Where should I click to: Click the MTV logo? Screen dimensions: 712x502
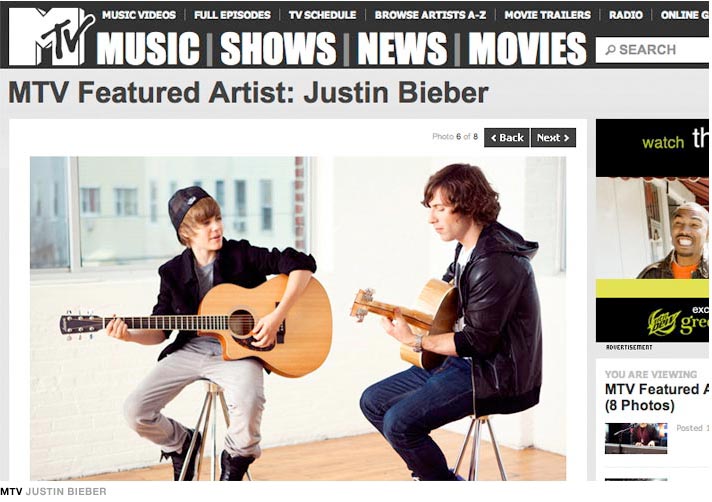[x=51, y=36]
